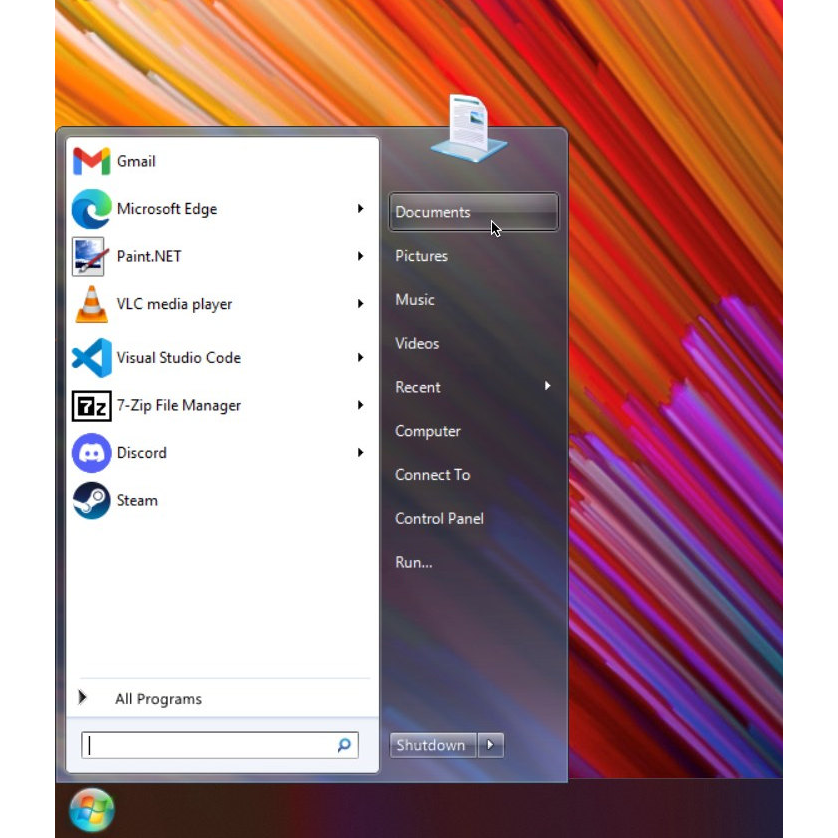Expand Discord jump list arrow
The image size is (838, 838).
click(x=361, y=453)
